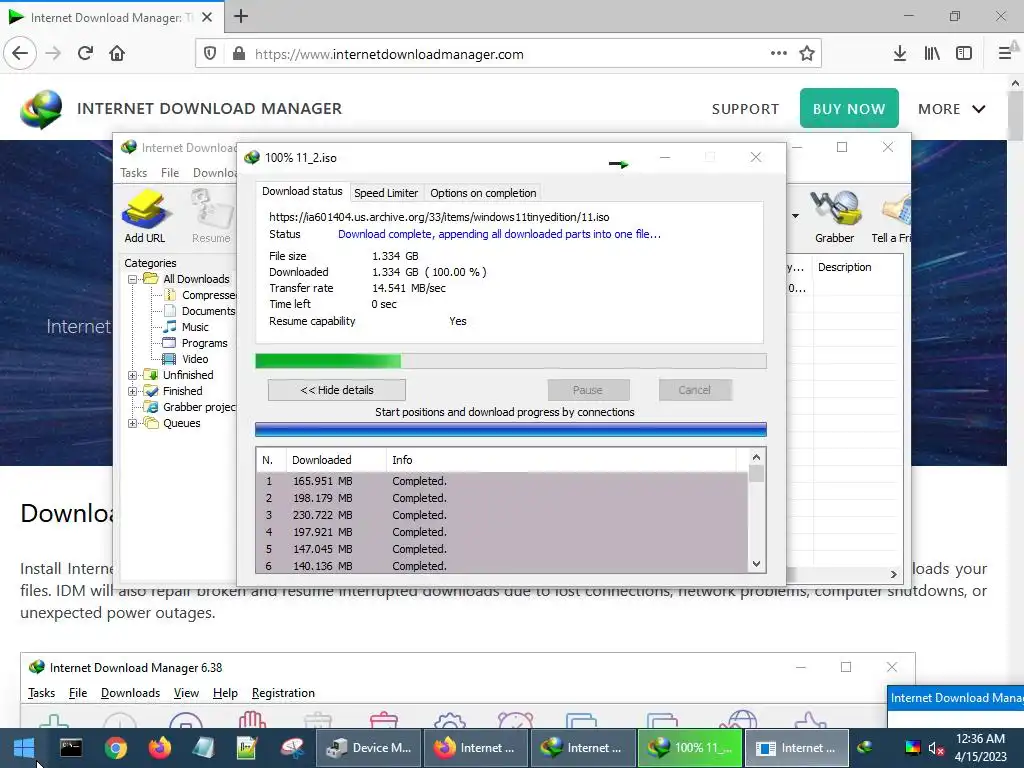Click the IDM list horizontal scroll right arrow

(893, 574)
